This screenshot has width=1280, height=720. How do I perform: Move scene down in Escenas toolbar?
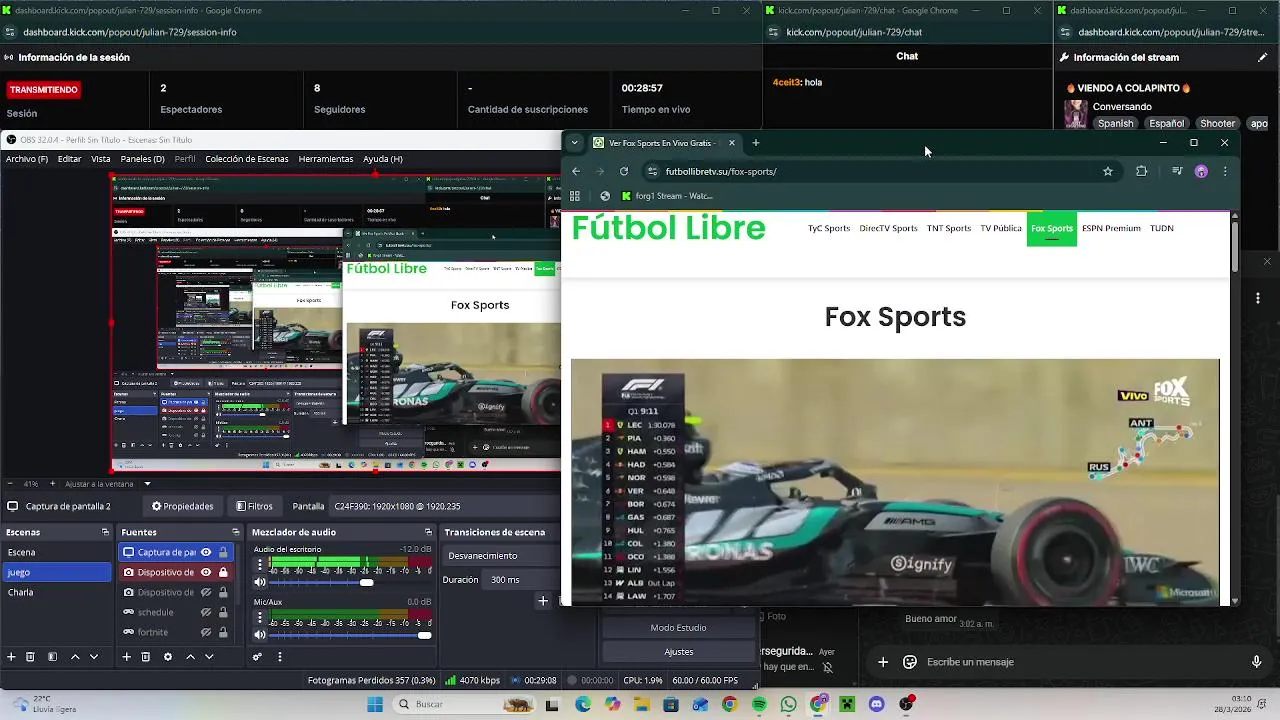(x=95, y=657)
